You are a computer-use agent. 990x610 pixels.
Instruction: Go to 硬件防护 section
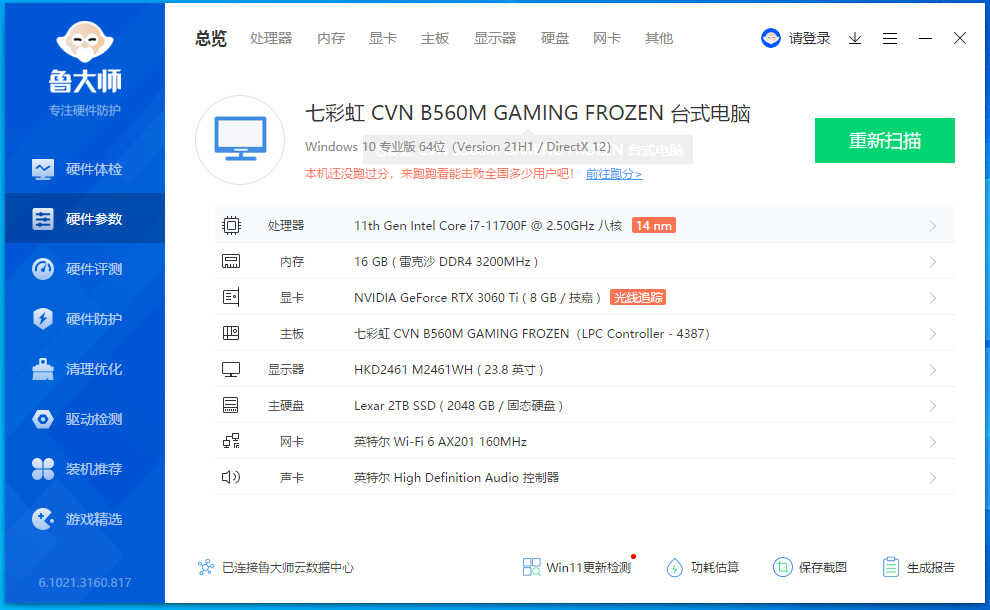tap(85, 319)
